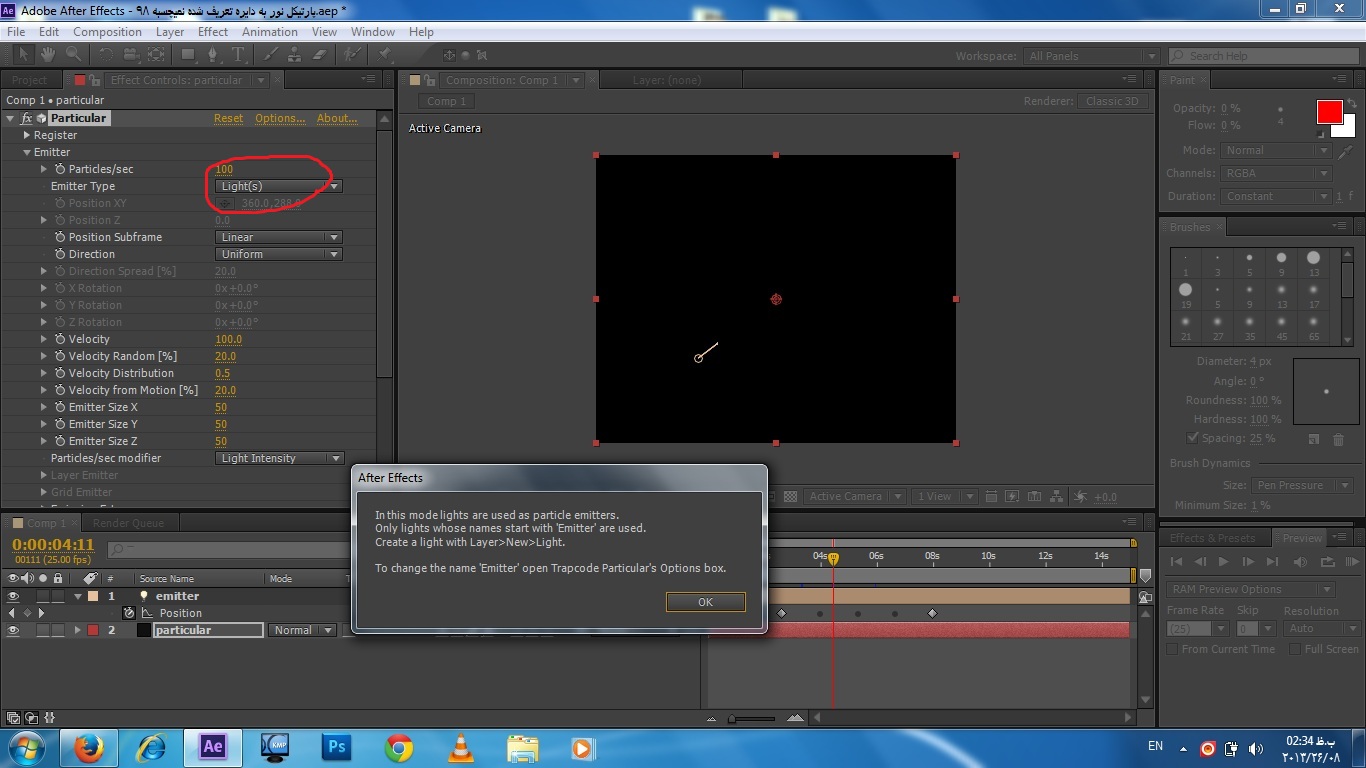Click OK in After Effects dialog
The width and height of the screenshot is (1366, 768).
705,602
